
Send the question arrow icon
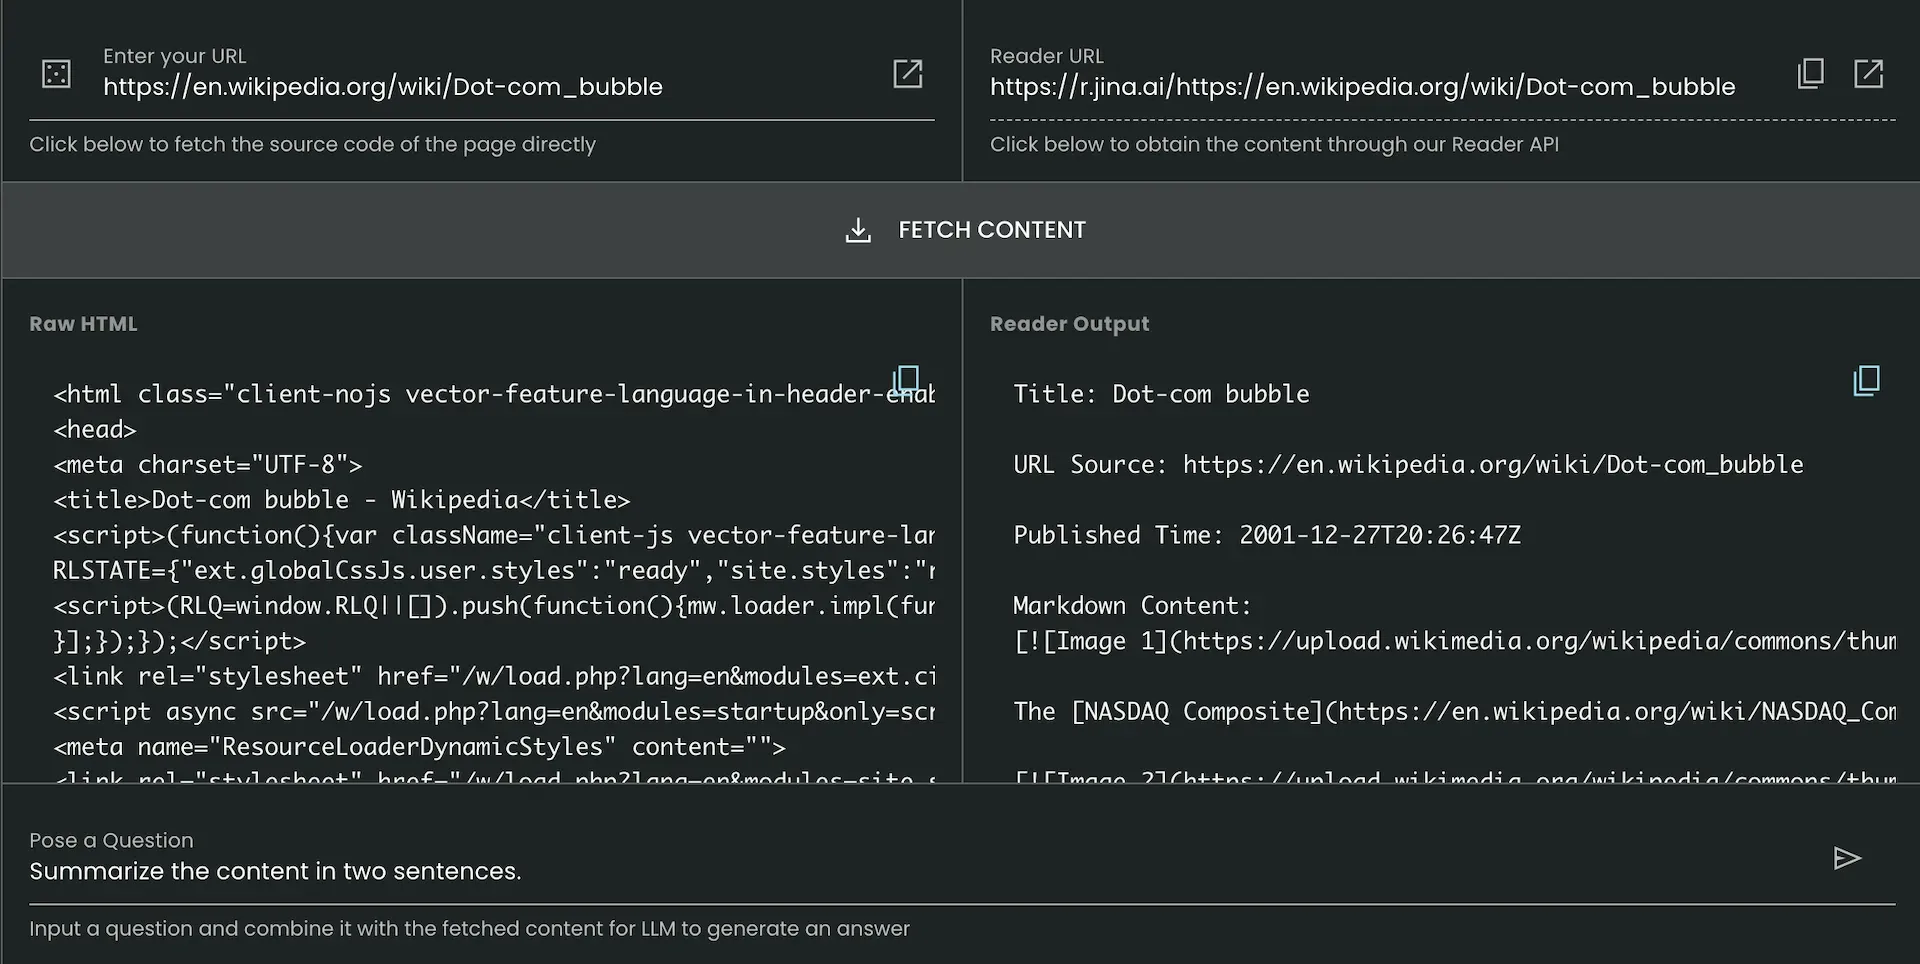[x=1847, y=858]
